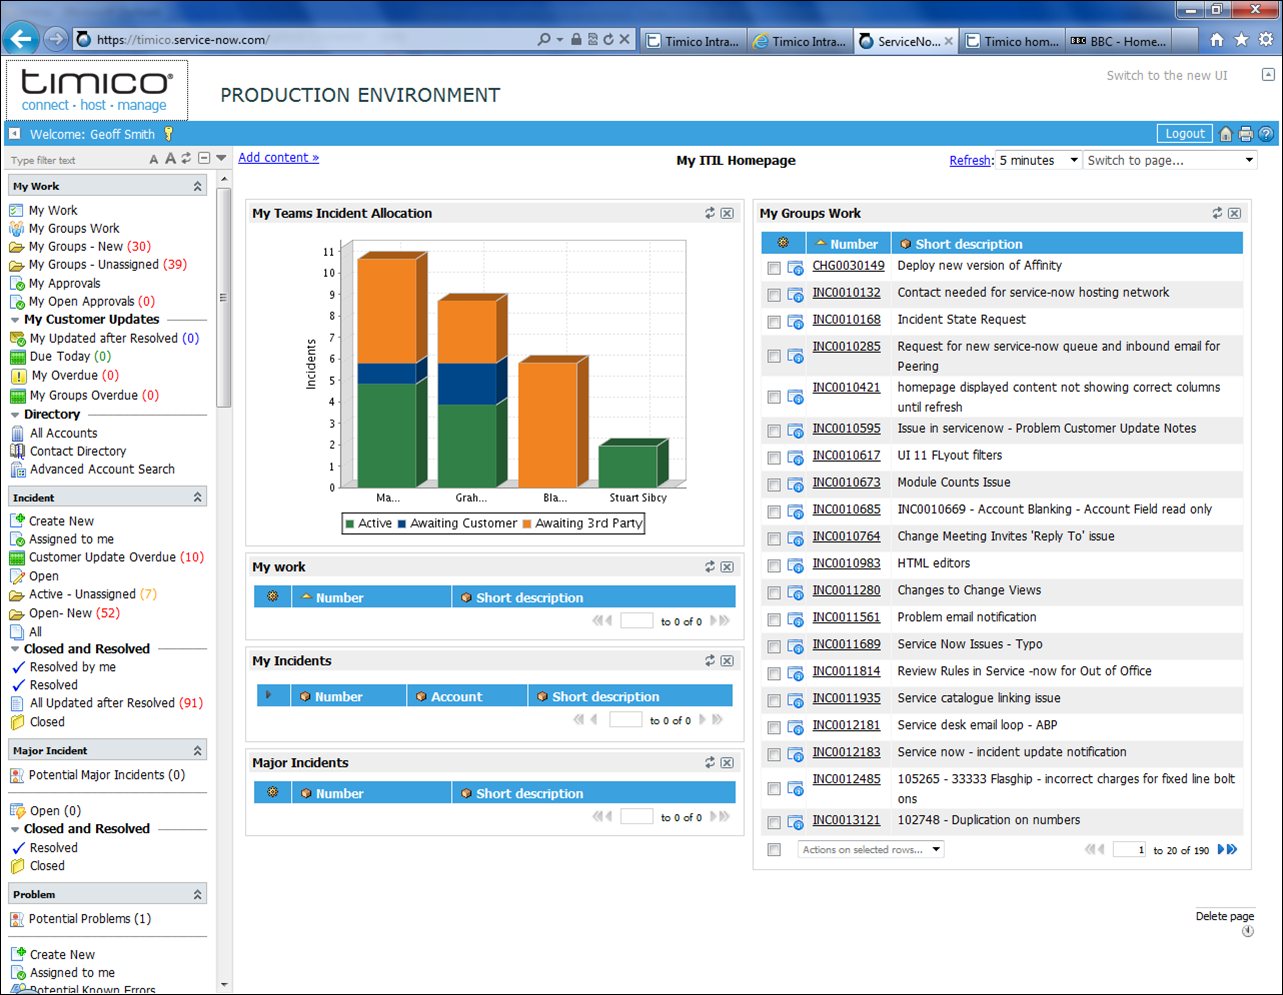Open the Advanced Account Search module

click(x=102, y=470)
